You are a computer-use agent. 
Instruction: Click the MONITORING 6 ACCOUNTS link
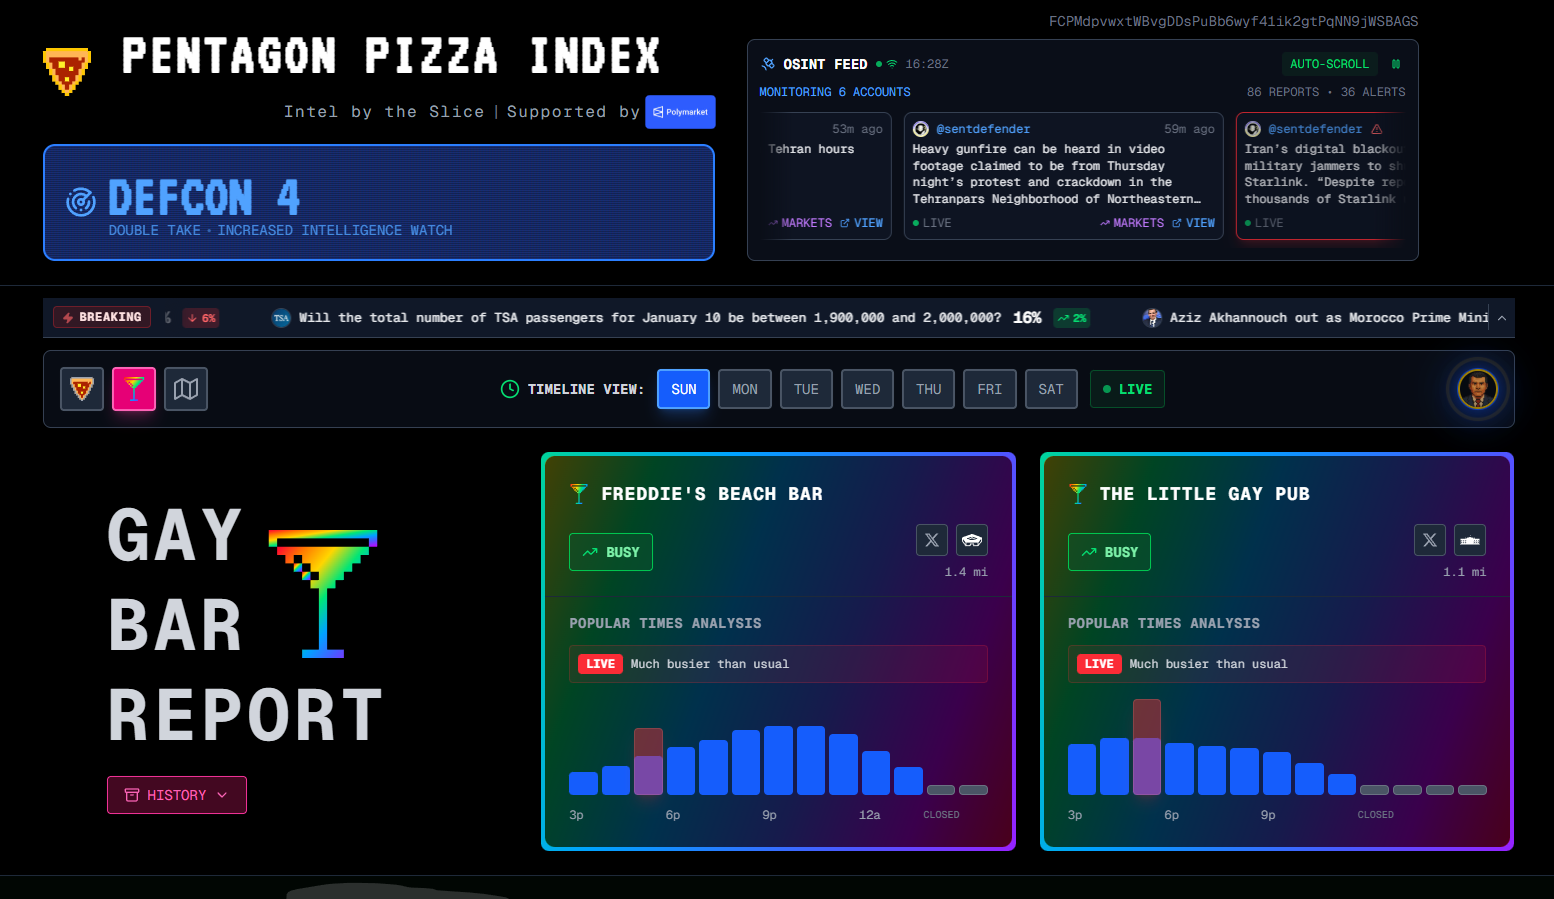point(835,92)
